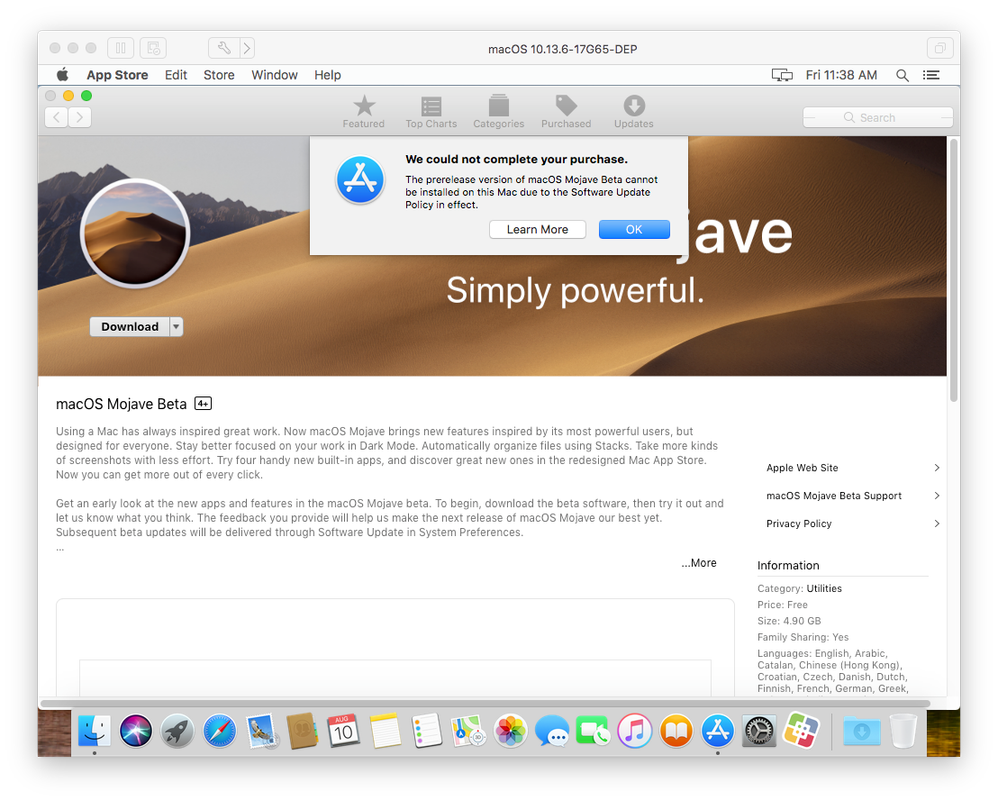Expand the dropdown arrow beside Download
This screenshot has height=802, width=998.
pos(176,327)
